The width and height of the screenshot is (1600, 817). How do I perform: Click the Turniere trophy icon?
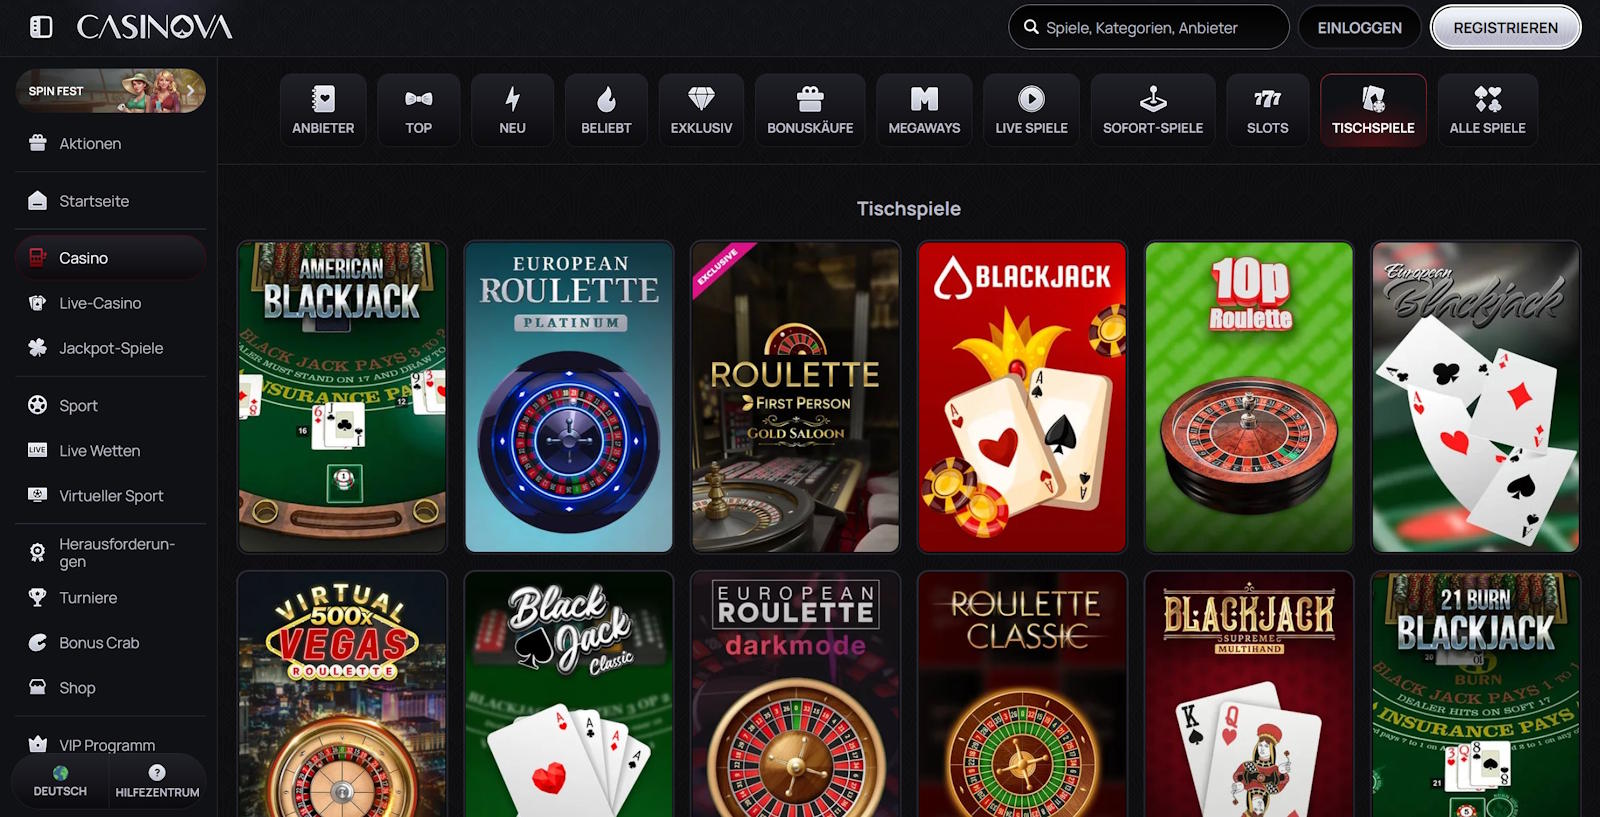click(38, 597)
